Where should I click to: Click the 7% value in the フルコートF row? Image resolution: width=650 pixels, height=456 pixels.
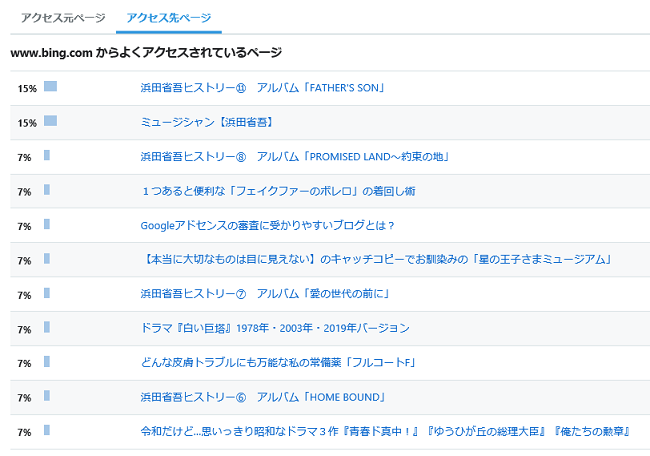[24, 363]
